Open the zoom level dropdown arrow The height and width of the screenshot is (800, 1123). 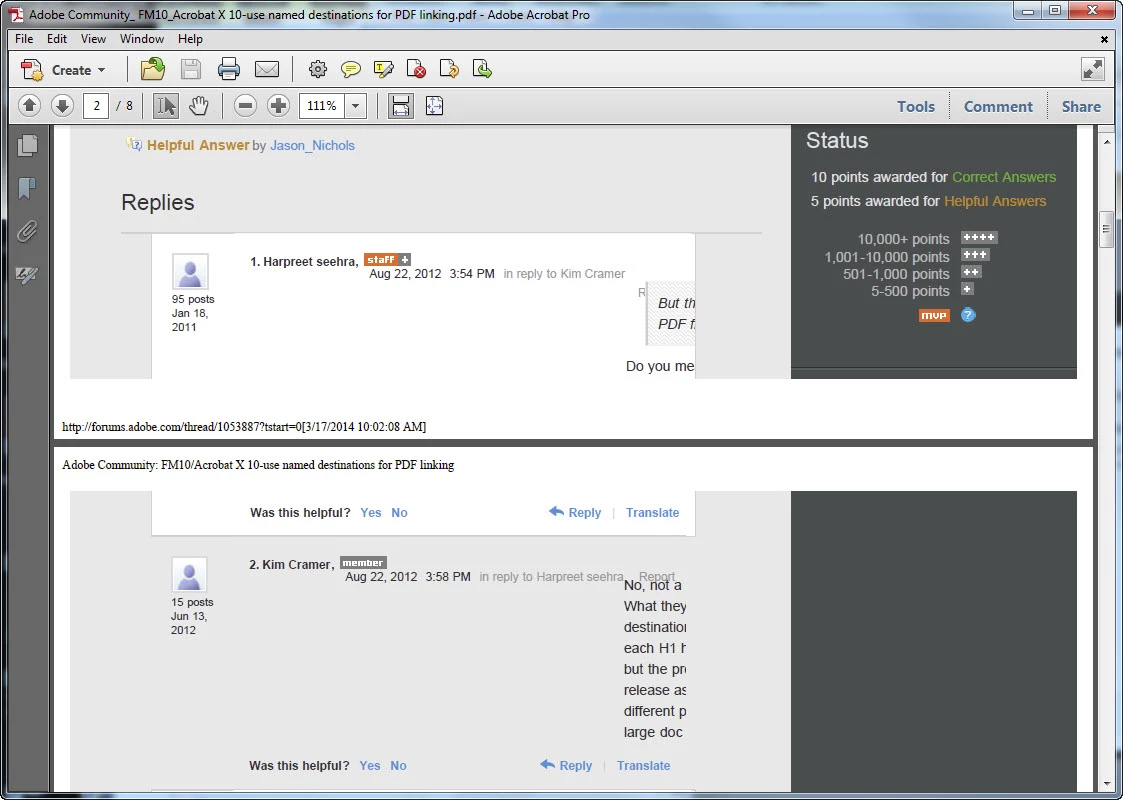click(x=355, y=106)
